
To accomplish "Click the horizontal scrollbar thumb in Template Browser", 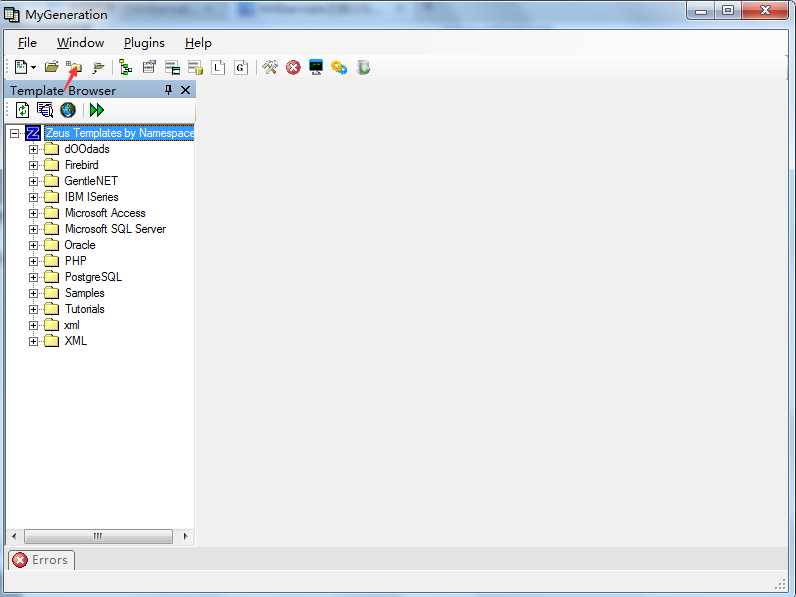I will (98, 536).
